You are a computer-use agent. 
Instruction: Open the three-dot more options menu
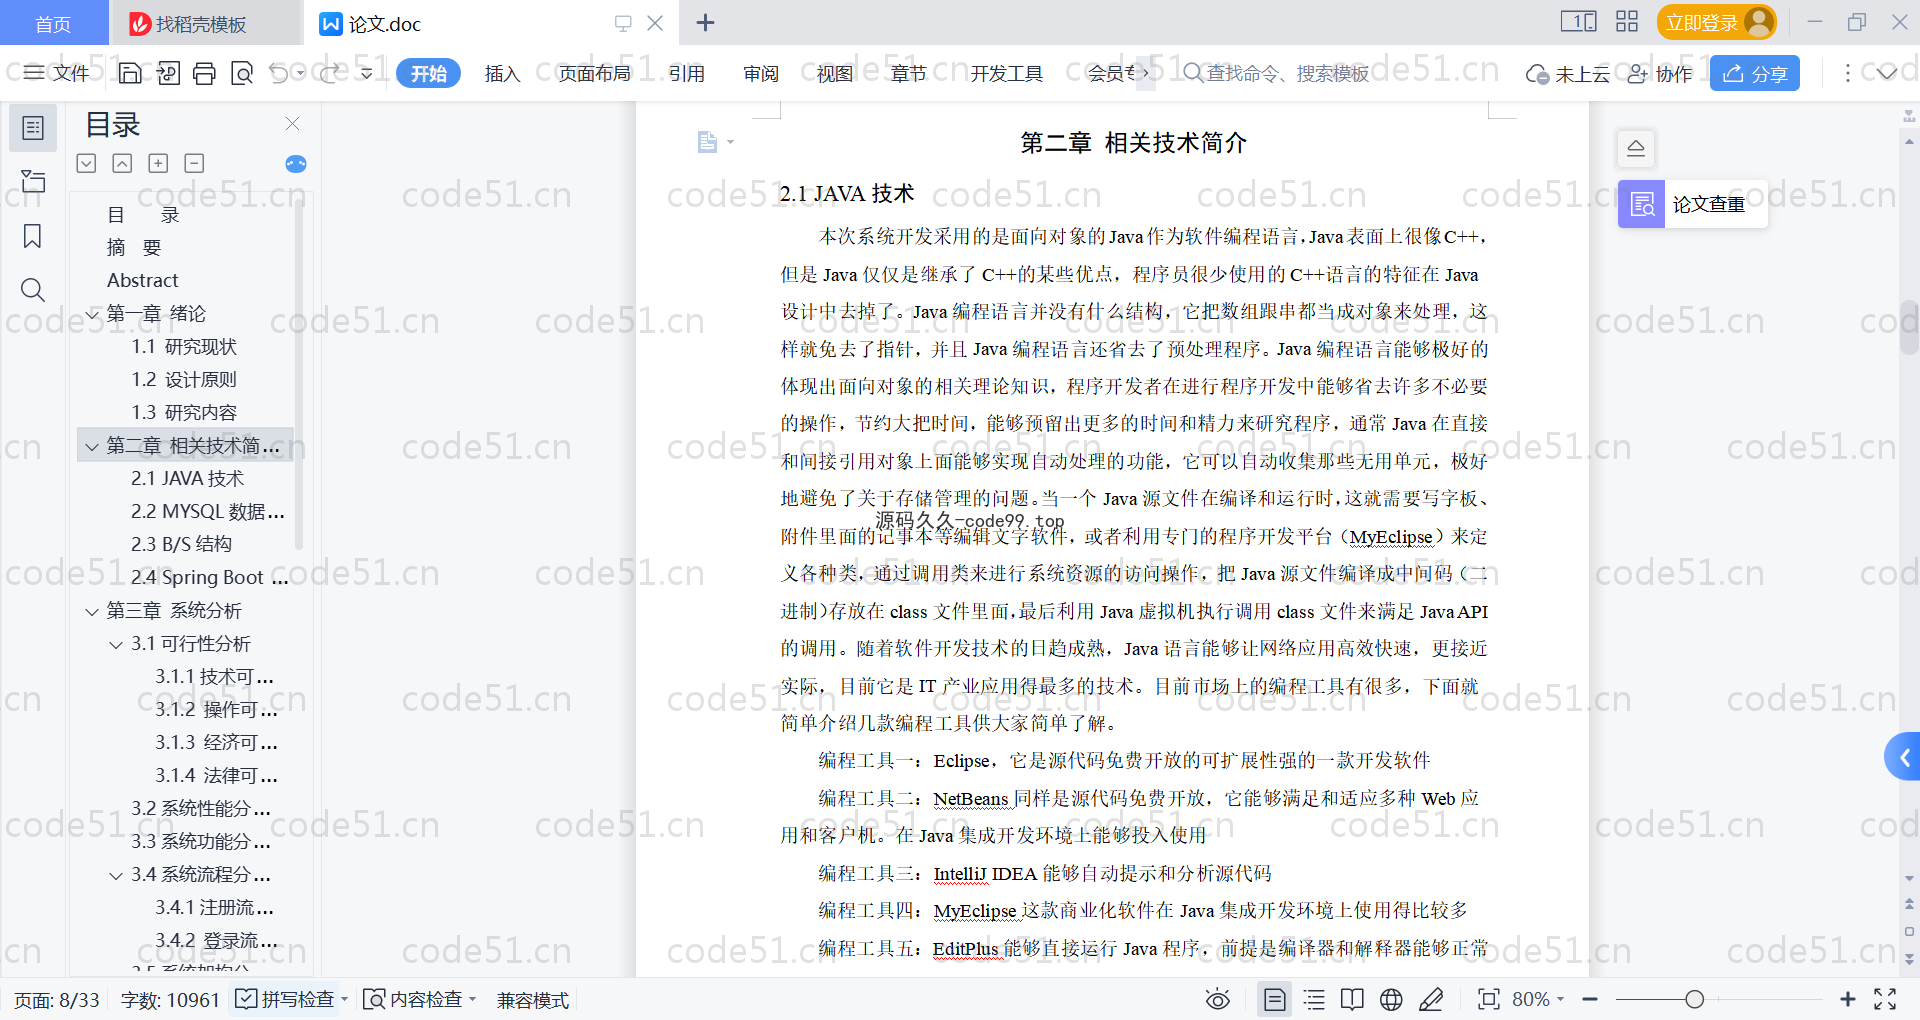coord(1847,73)
